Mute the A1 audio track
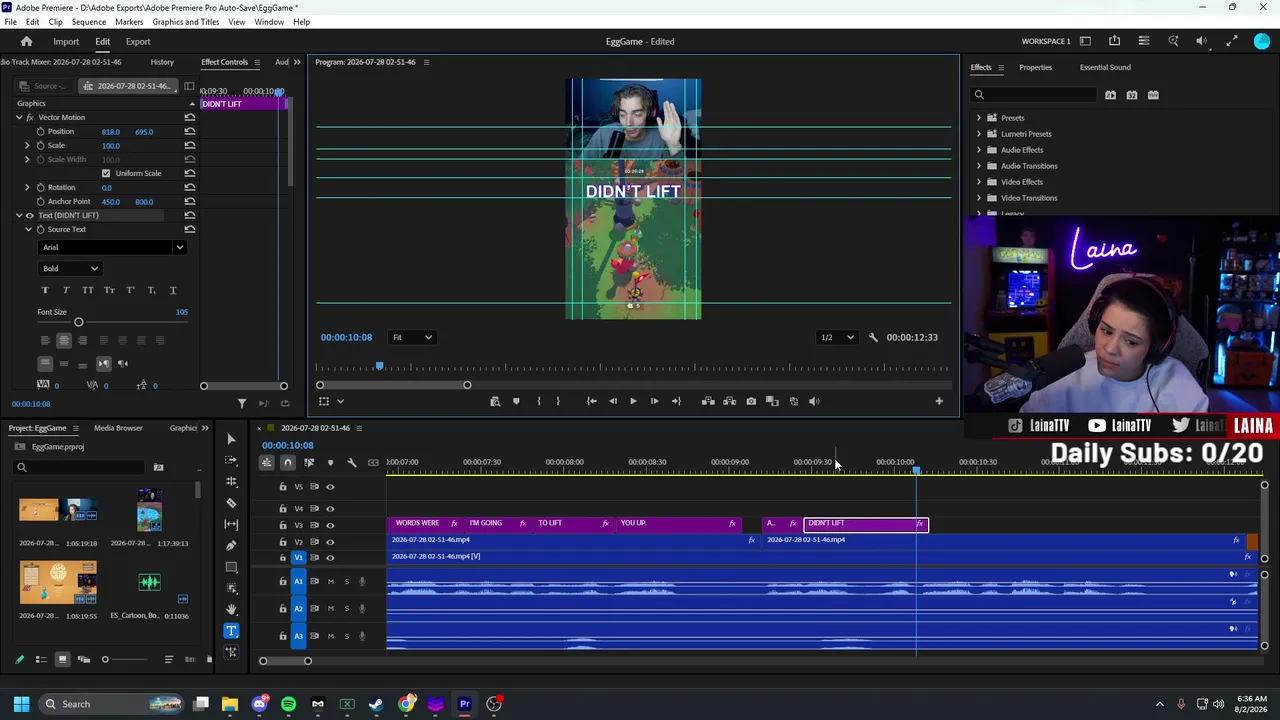The width and height of the screenshot is (1280, 720). [331, 581]
